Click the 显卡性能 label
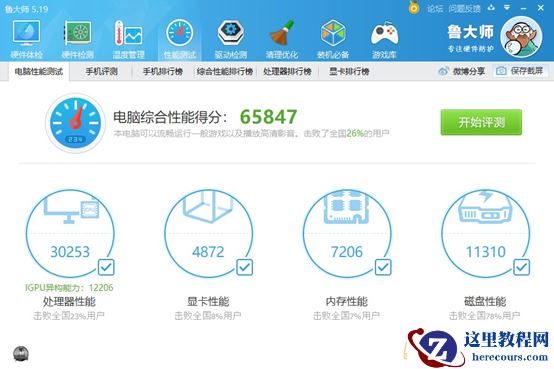Viewport: 554px width, 369px height. coord(208,301)
